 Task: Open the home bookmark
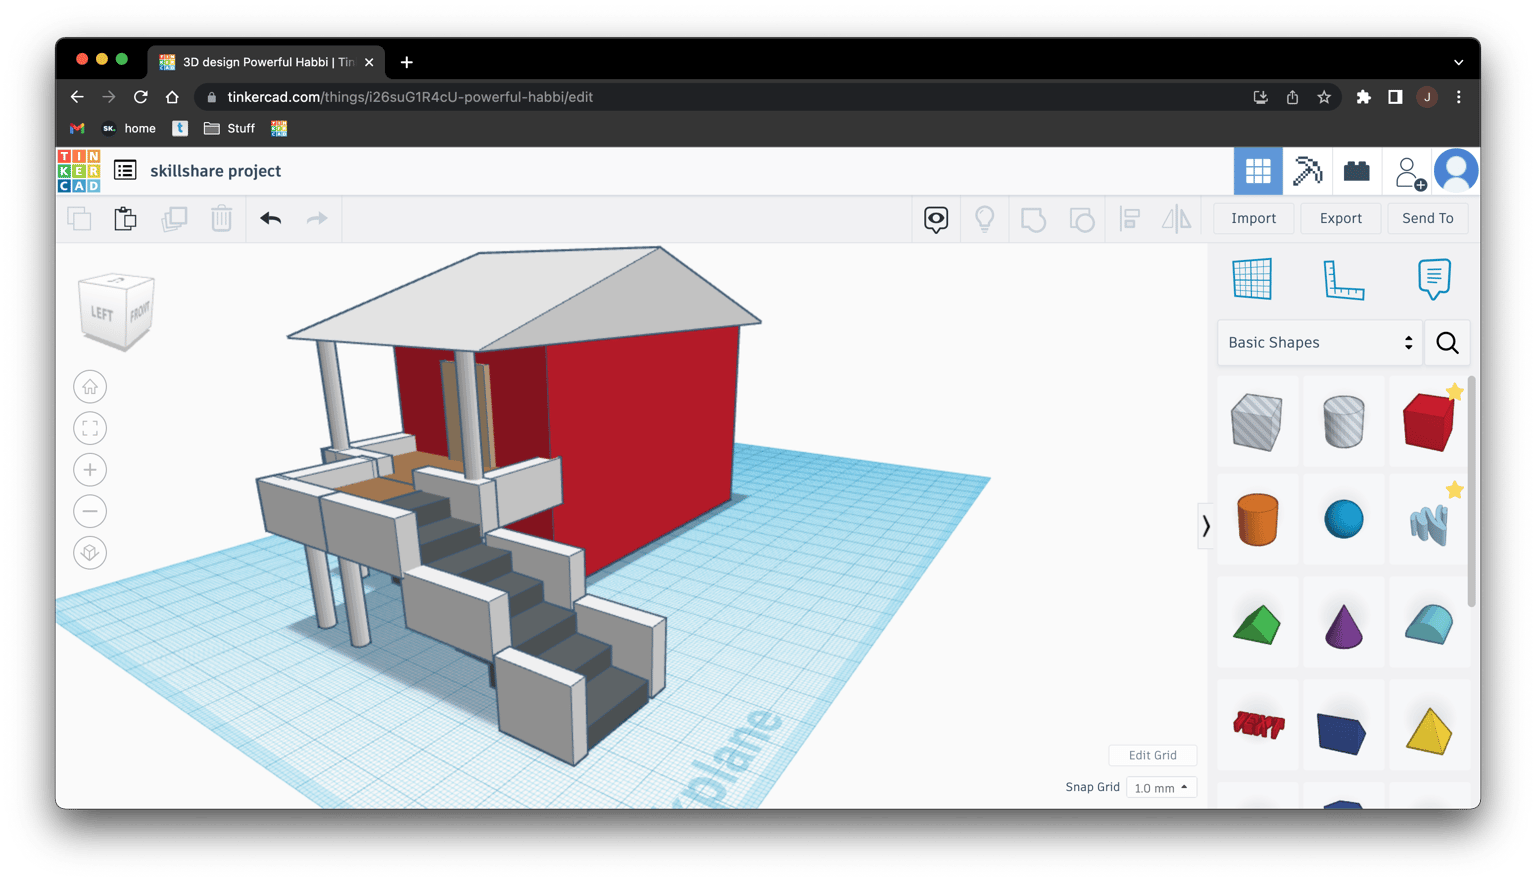tap(130, 128)
